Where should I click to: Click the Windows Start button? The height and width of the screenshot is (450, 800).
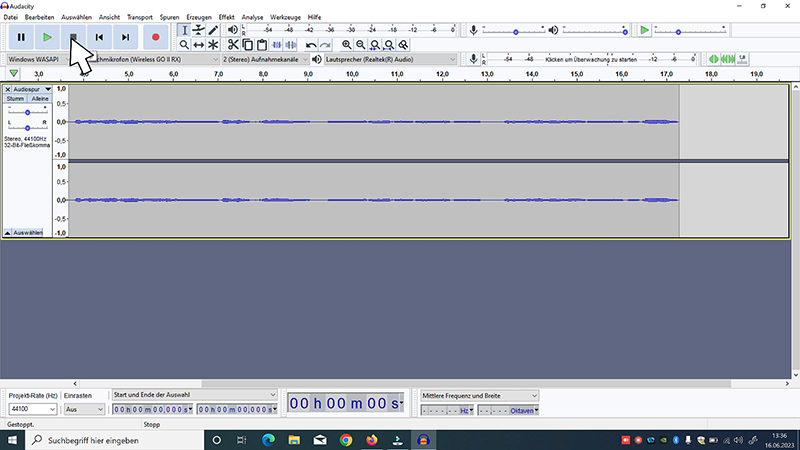[x=12, y=440]
